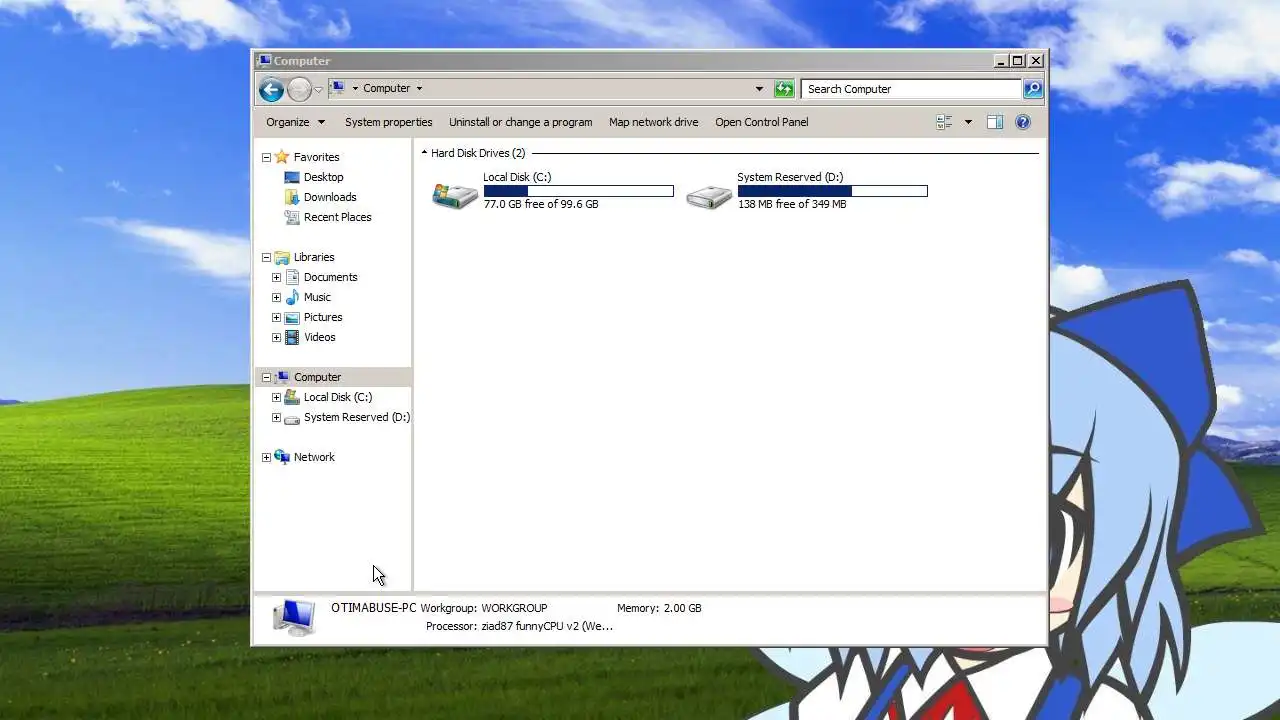This screenshot has width=1280, height=720.
Task: Expand the Videos library
Action: click(x=276, y=337)
